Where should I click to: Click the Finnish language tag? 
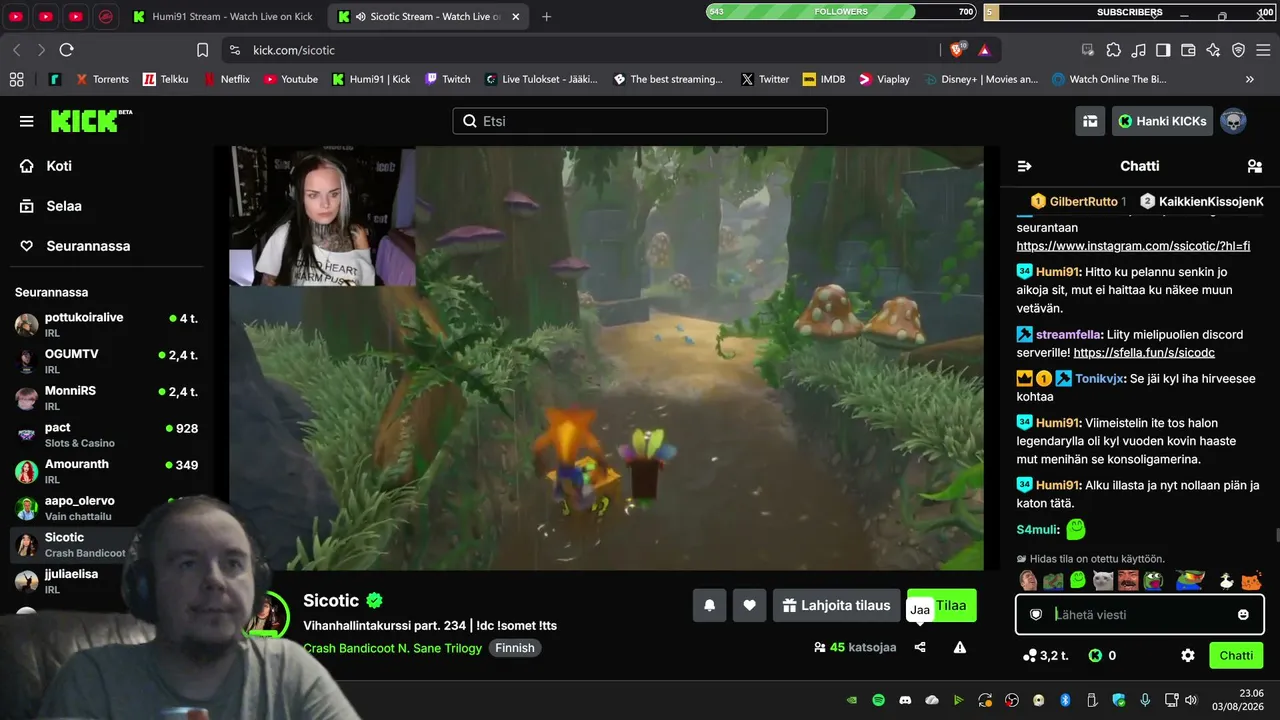[x=515, y=648]
